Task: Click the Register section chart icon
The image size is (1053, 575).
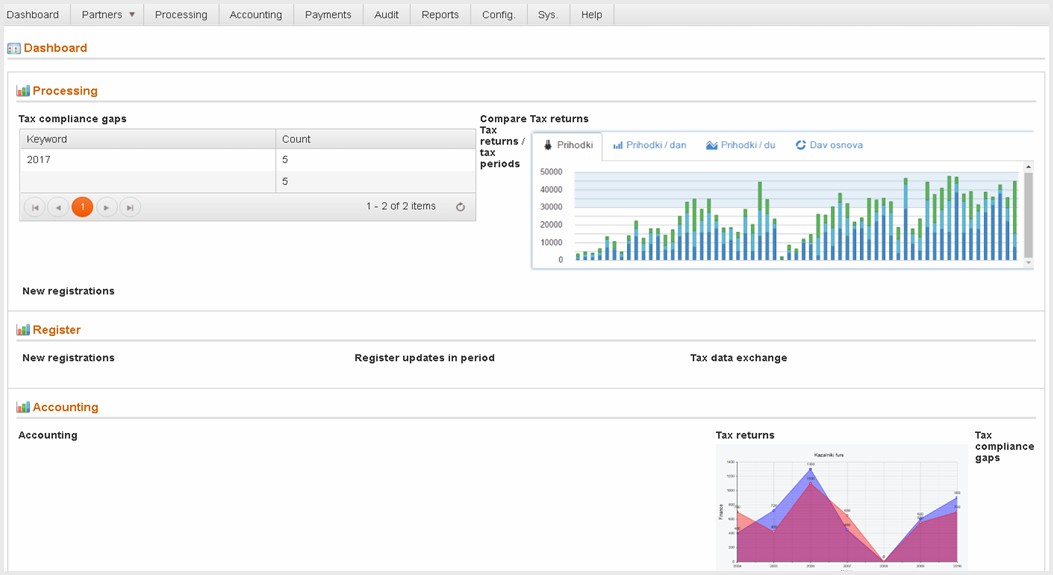Action: [23, 330]
